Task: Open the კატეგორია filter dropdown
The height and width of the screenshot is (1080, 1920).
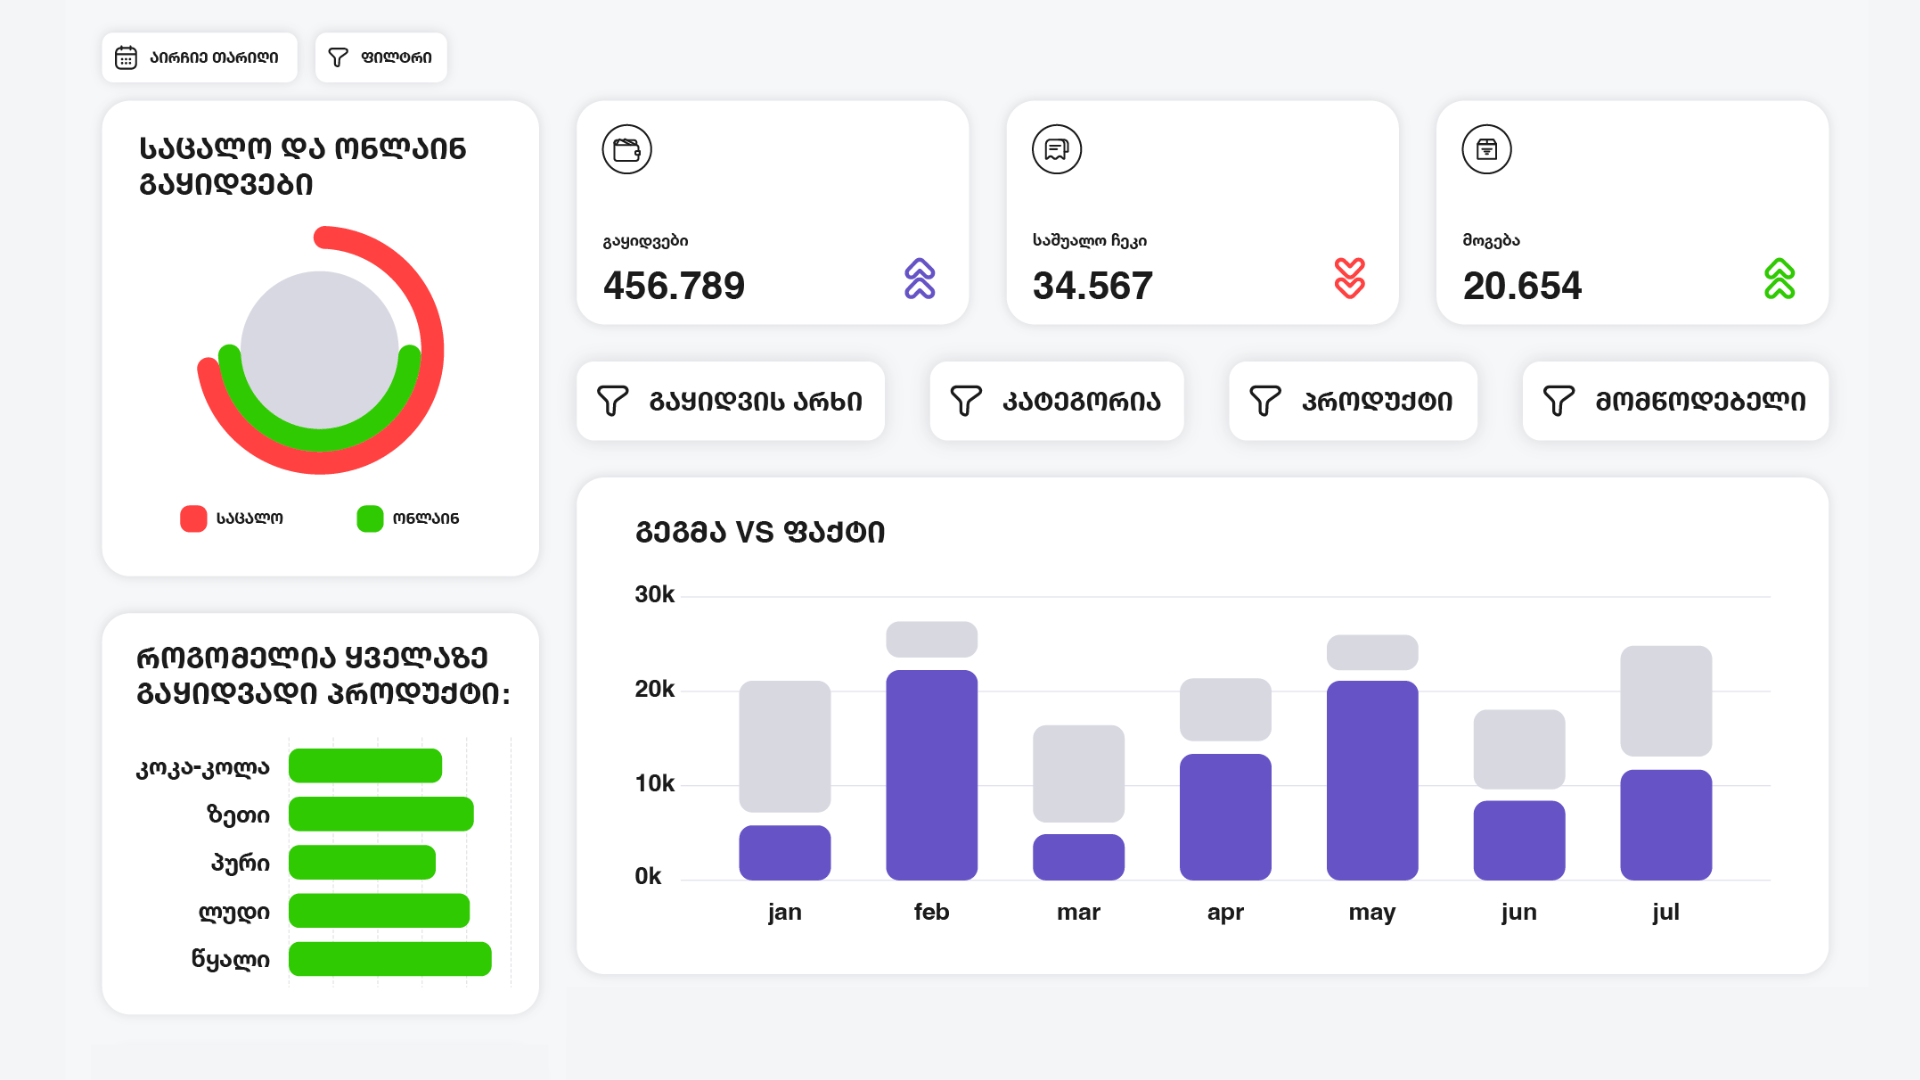Action: [1057, 401]
